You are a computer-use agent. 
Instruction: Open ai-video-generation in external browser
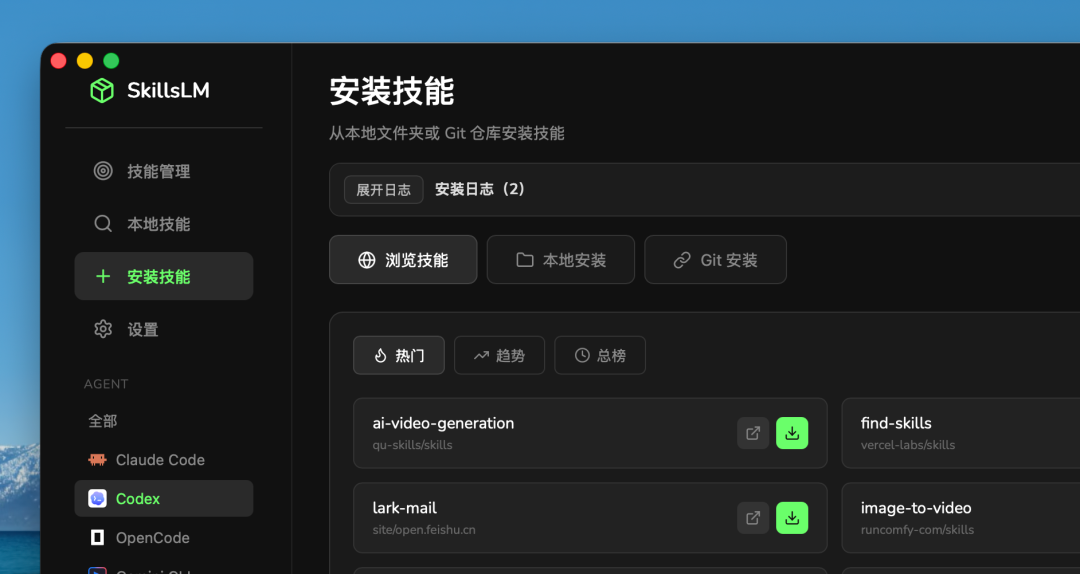tap(753, 433)
